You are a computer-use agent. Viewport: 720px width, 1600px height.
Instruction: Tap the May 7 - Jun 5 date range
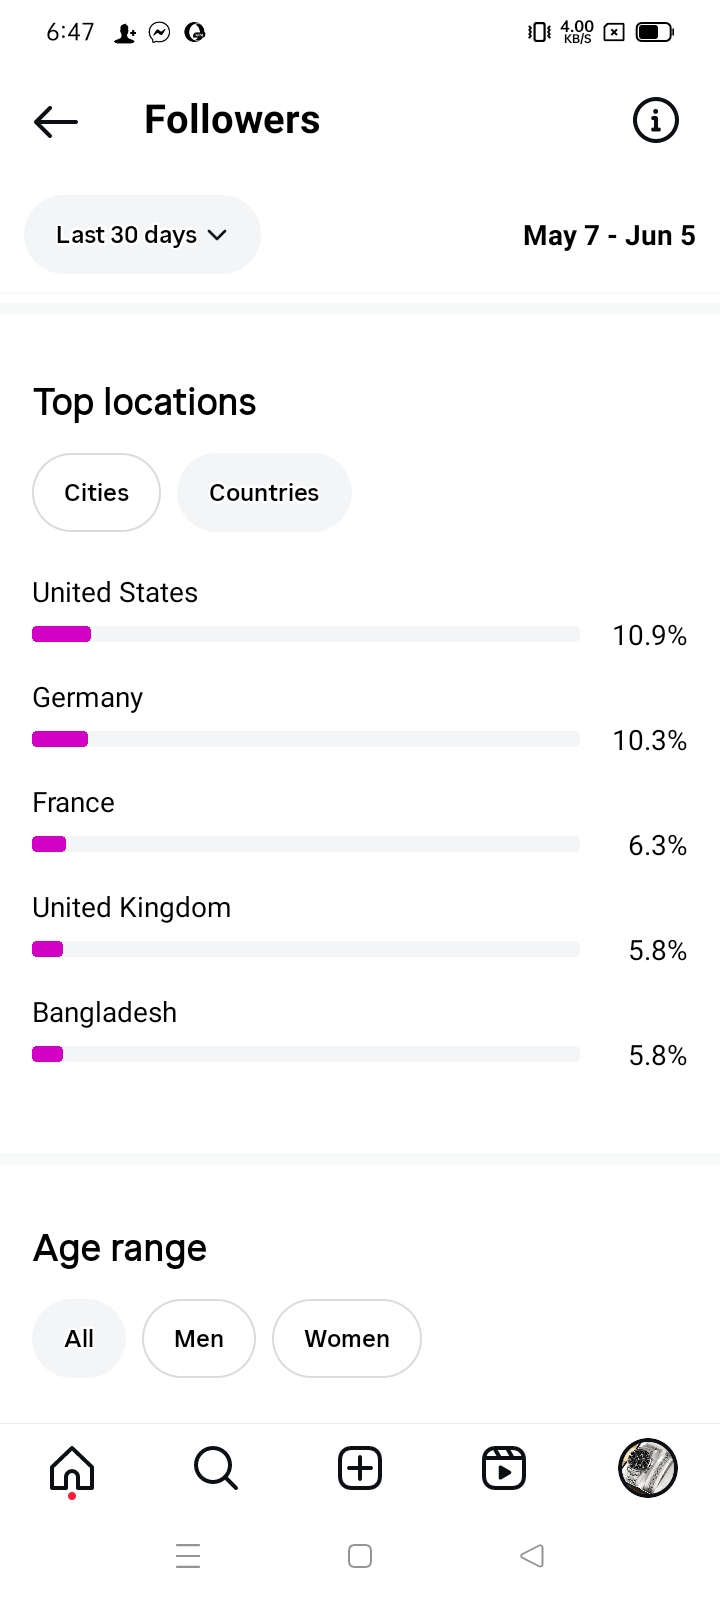[x=609, y=236]
